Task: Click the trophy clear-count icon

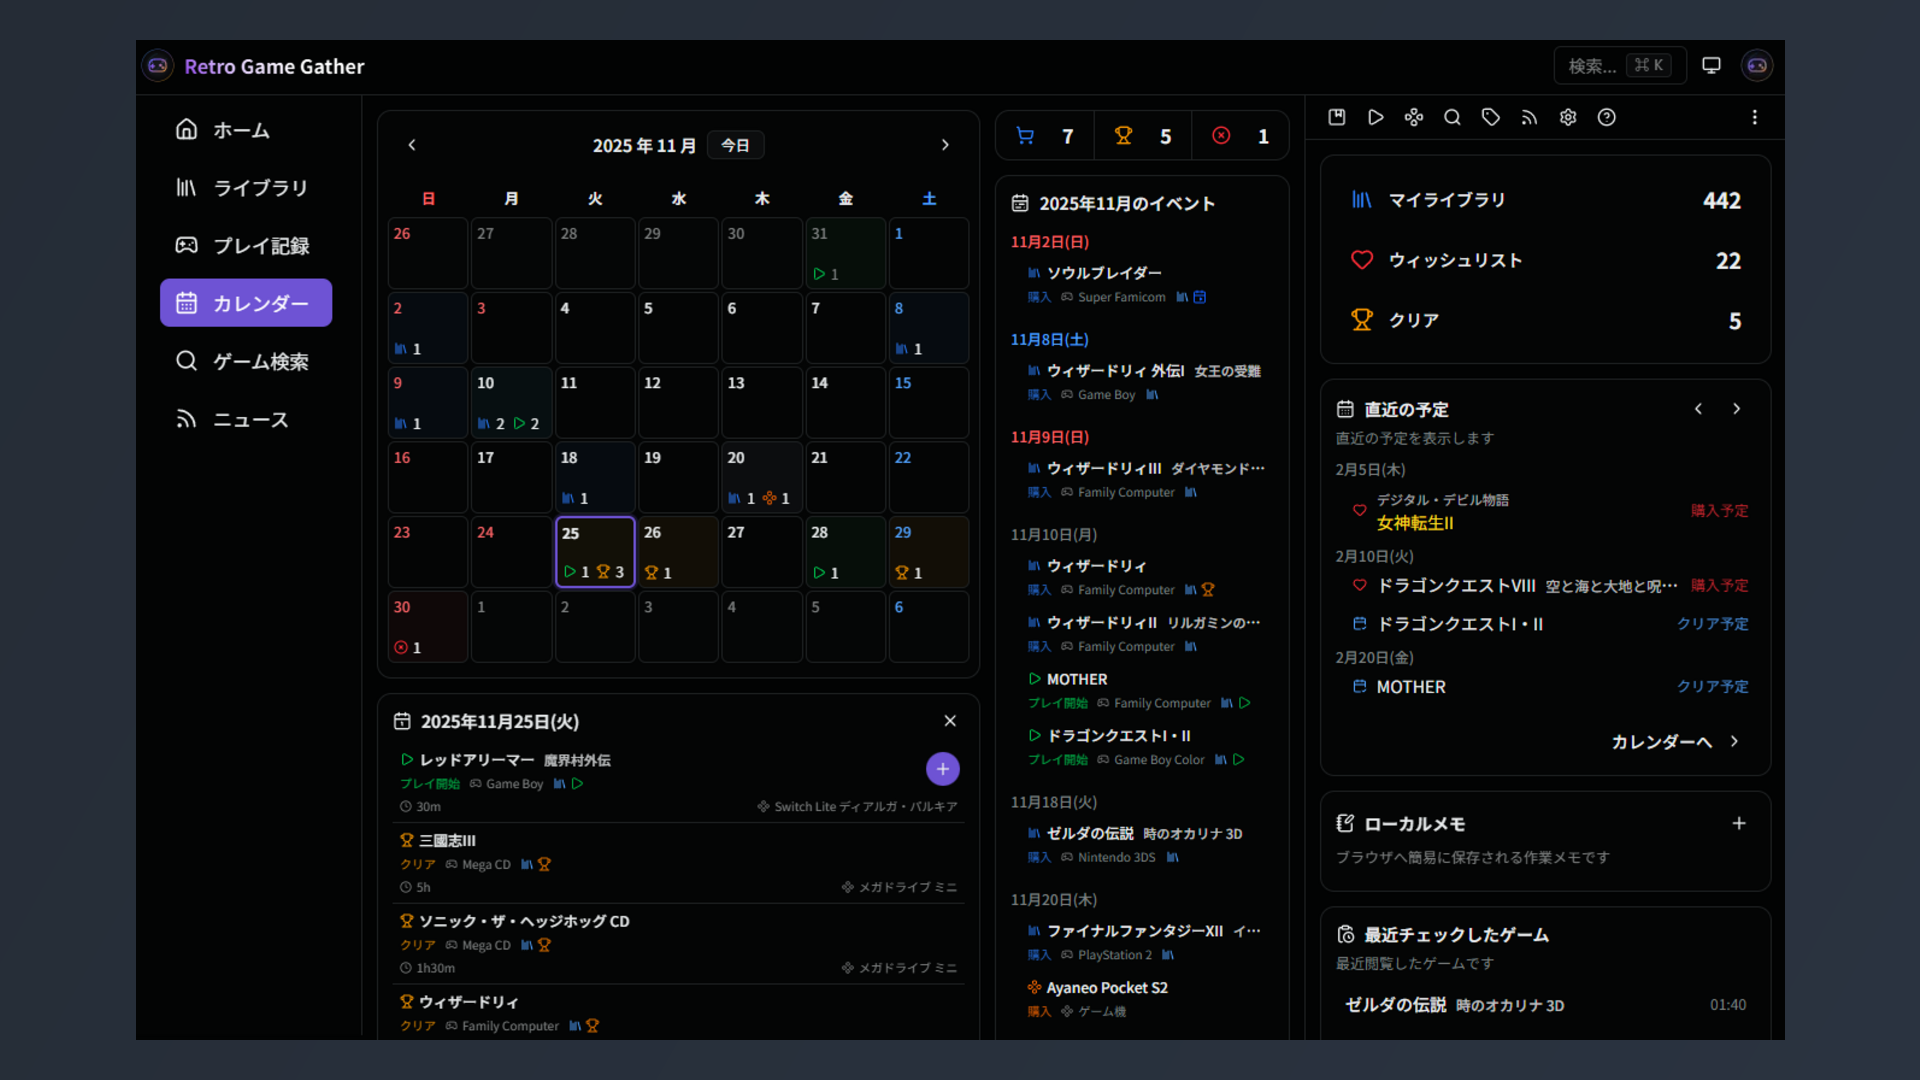Action: (1123, 135)
